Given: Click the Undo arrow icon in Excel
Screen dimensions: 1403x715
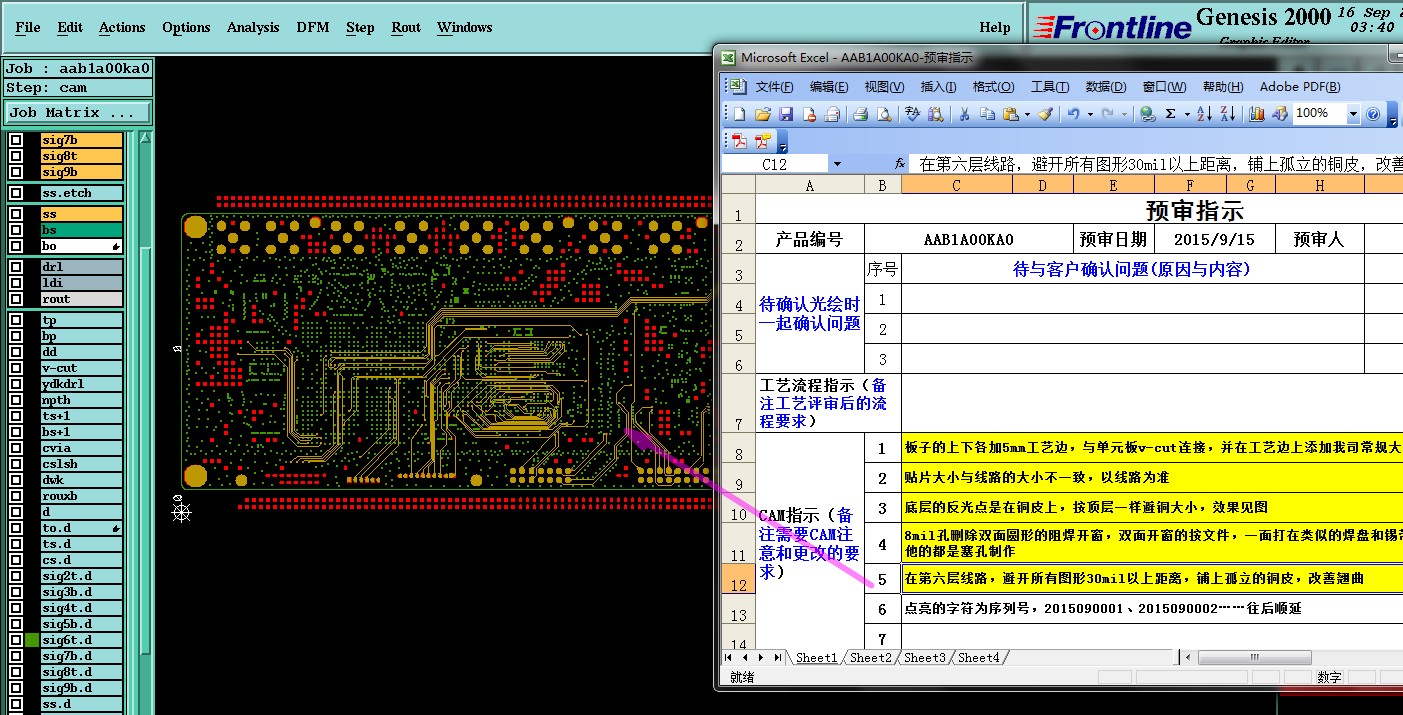Looking at the screenshot, I should (x=1073, y=114).
